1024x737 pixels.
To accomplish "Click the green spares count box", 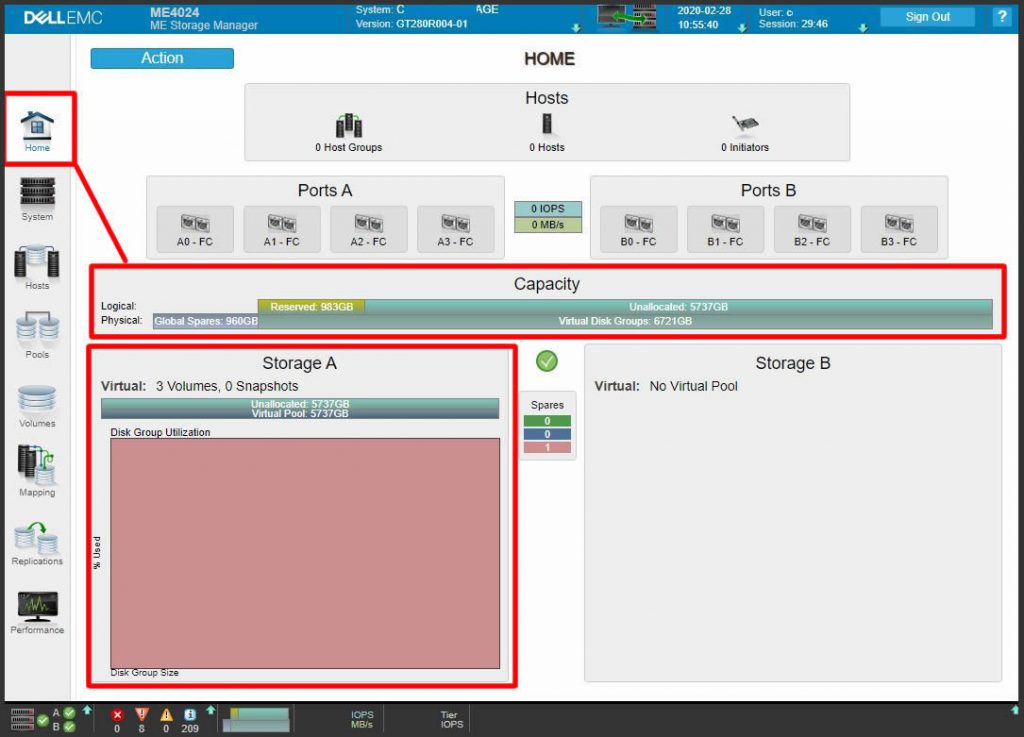I will click(x=547, y=421).
